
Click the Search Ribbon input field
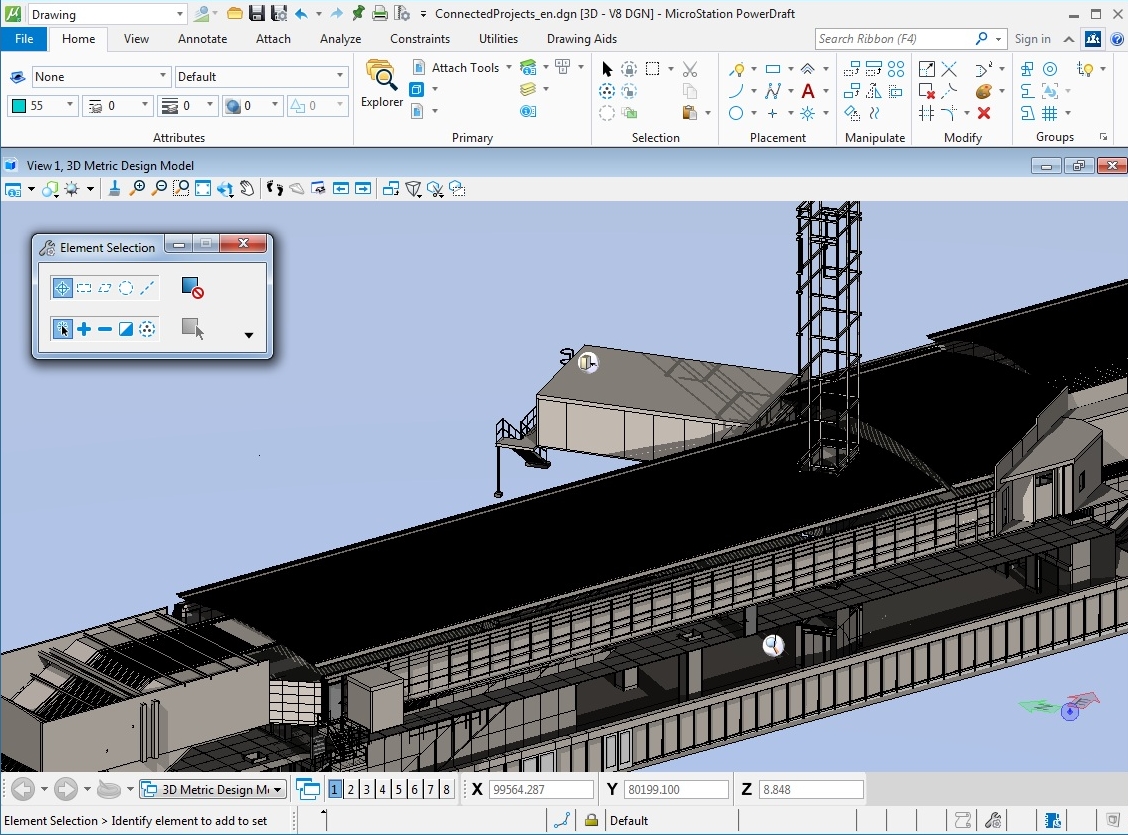point(895,39)
